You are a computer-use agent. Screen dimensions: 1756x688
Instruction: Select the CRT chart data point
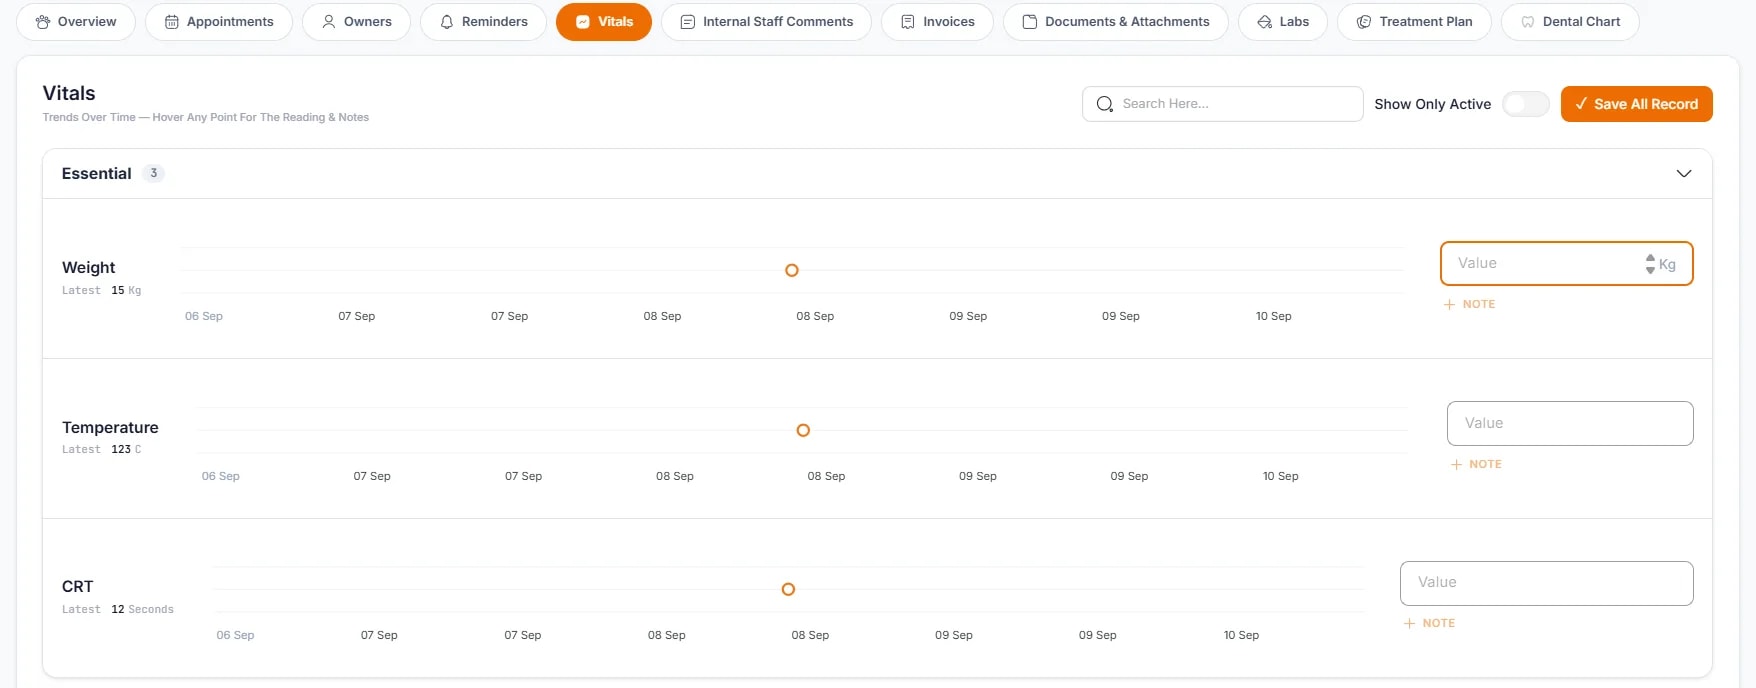click(x=788, y=589)
